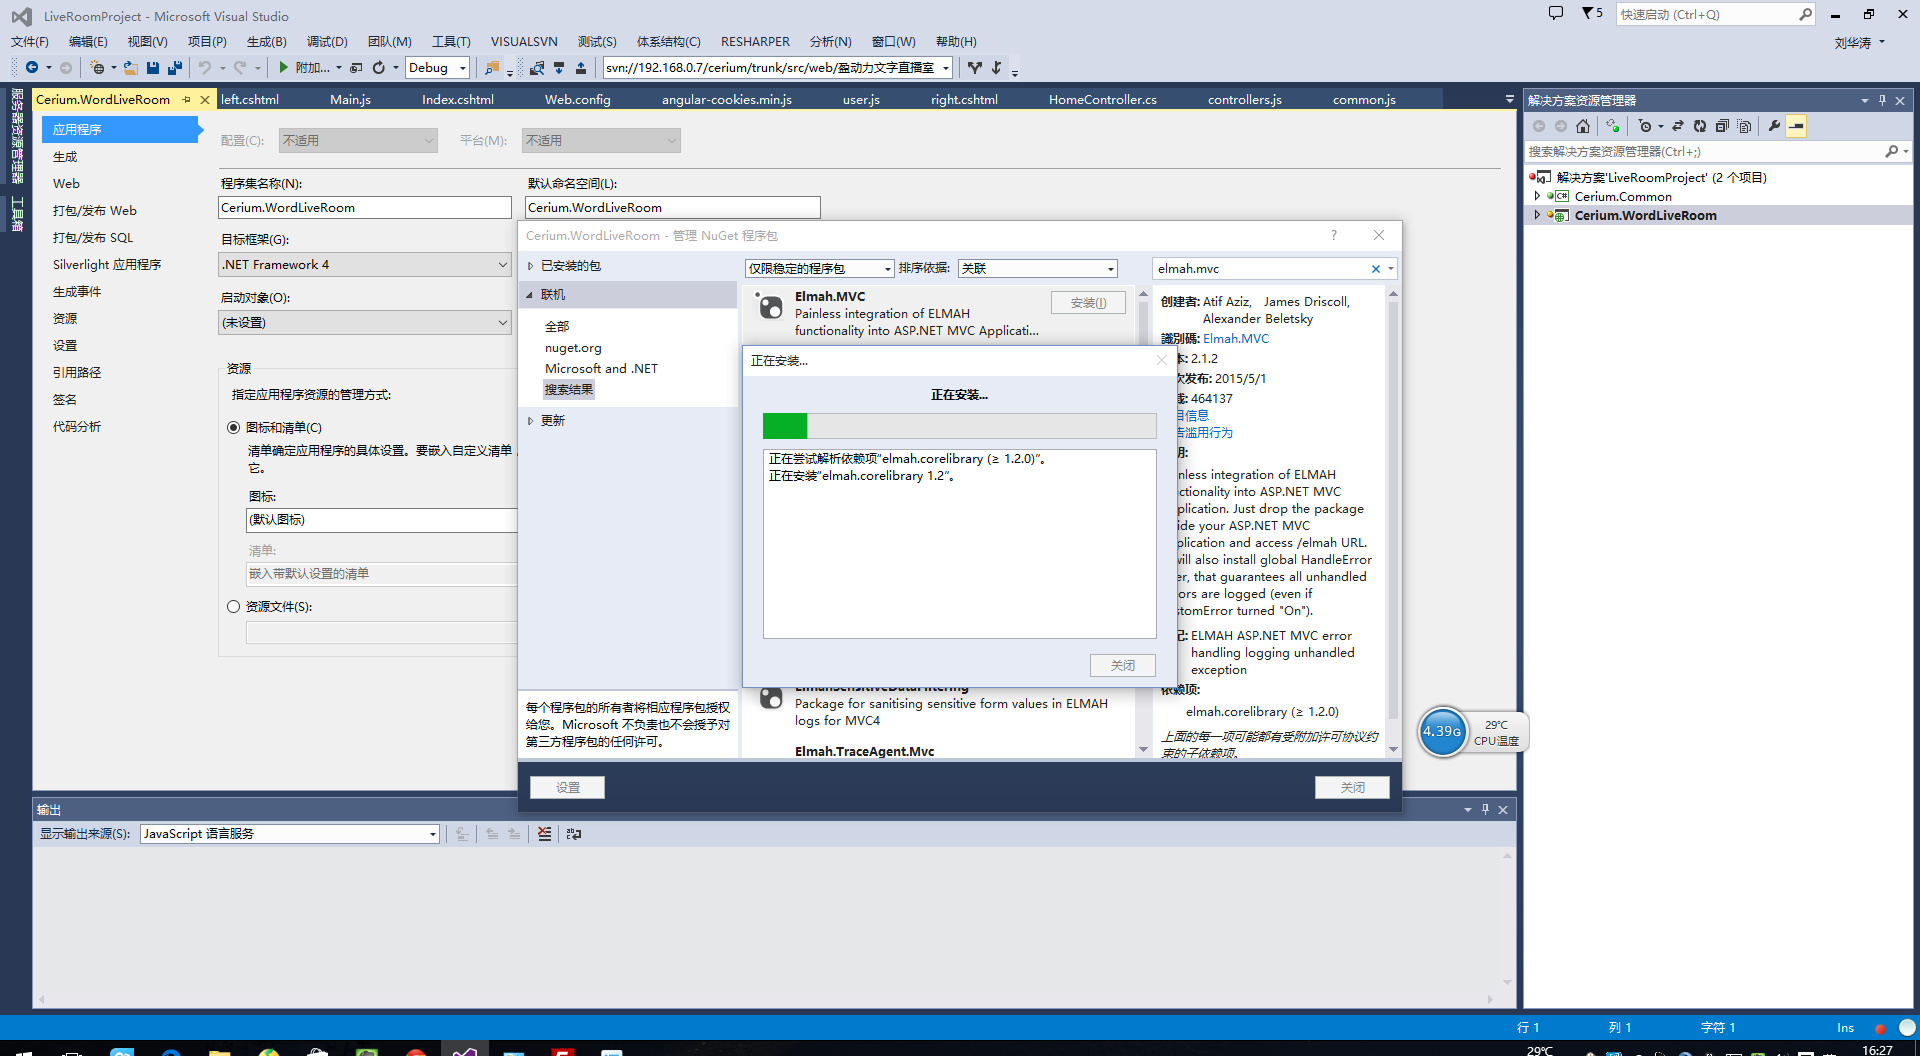Click the undo arrow in toolbar
The image size is (1920, 1056).
[205, 67]
